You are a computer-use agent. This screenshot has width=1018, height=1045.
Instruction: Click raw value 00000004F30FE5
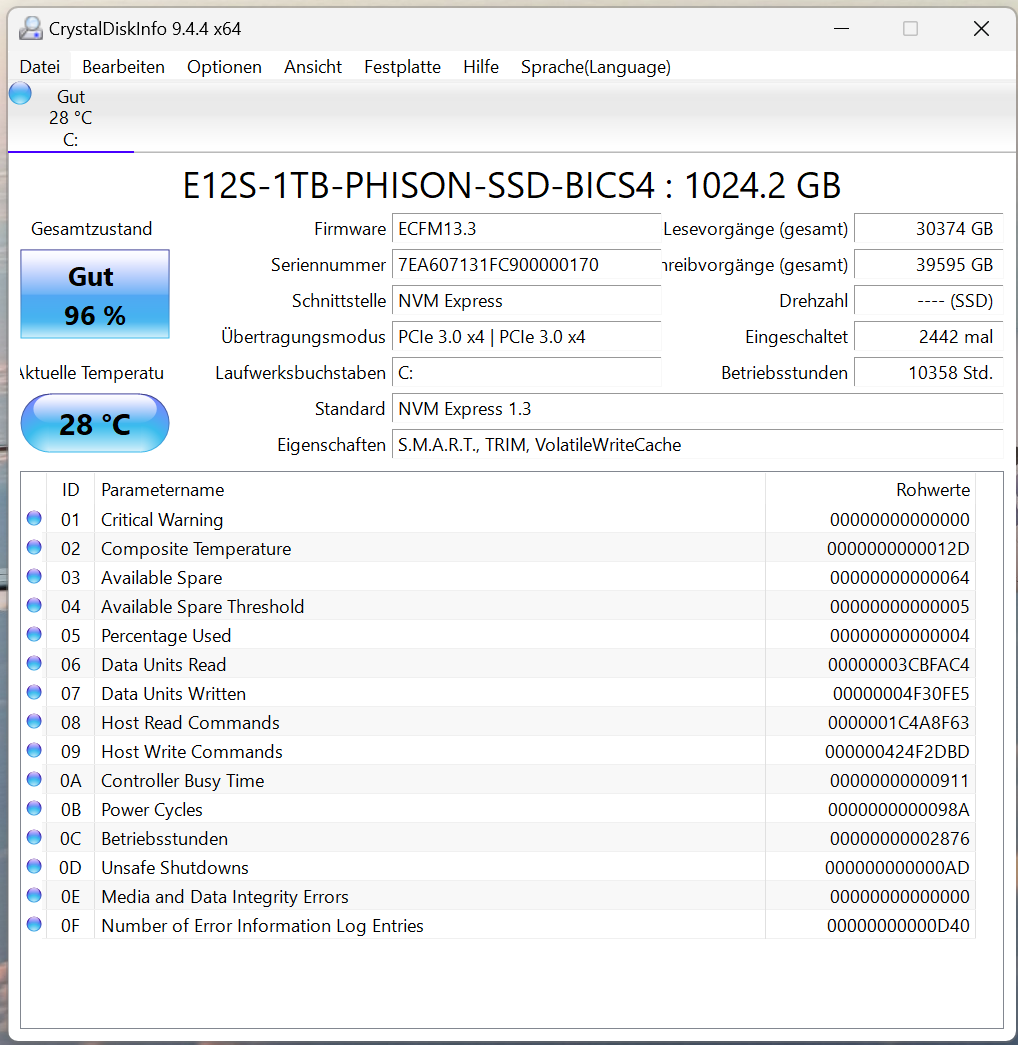point(901,694)
